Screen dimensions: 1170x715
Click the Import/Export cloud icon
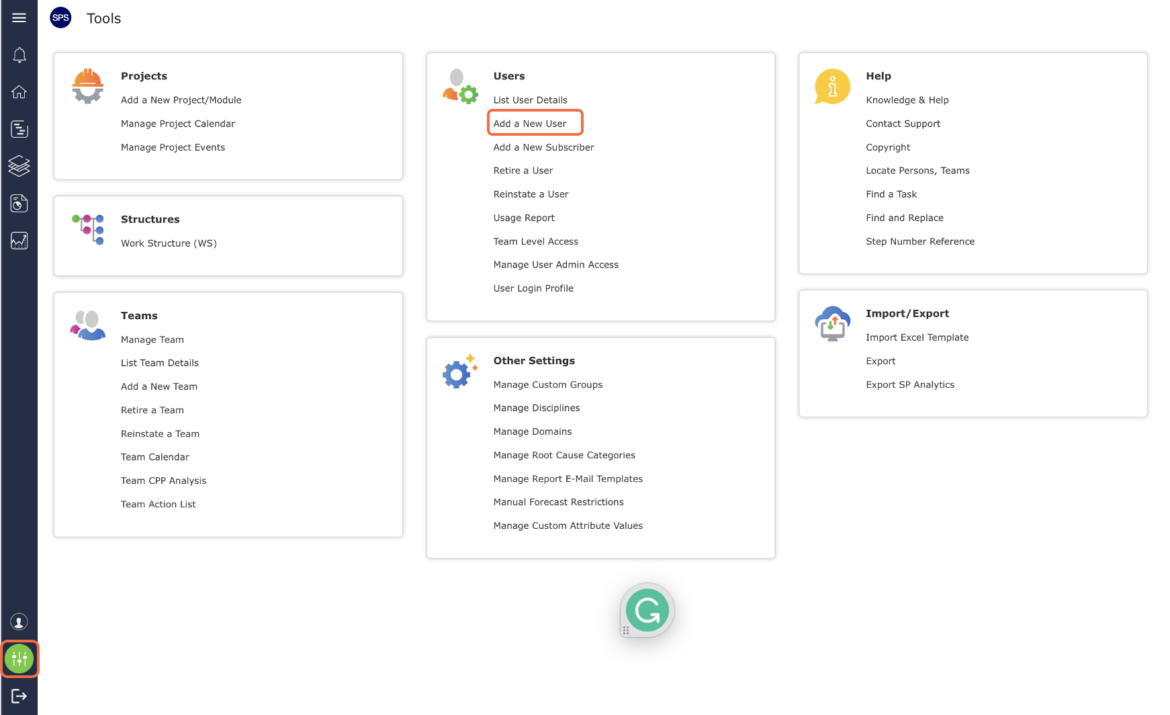click(832, 324)
